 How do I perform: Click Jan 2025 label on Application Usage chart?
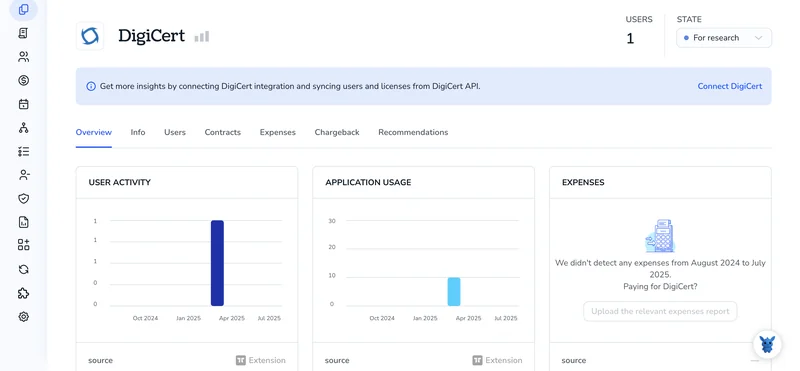(425, 318)
